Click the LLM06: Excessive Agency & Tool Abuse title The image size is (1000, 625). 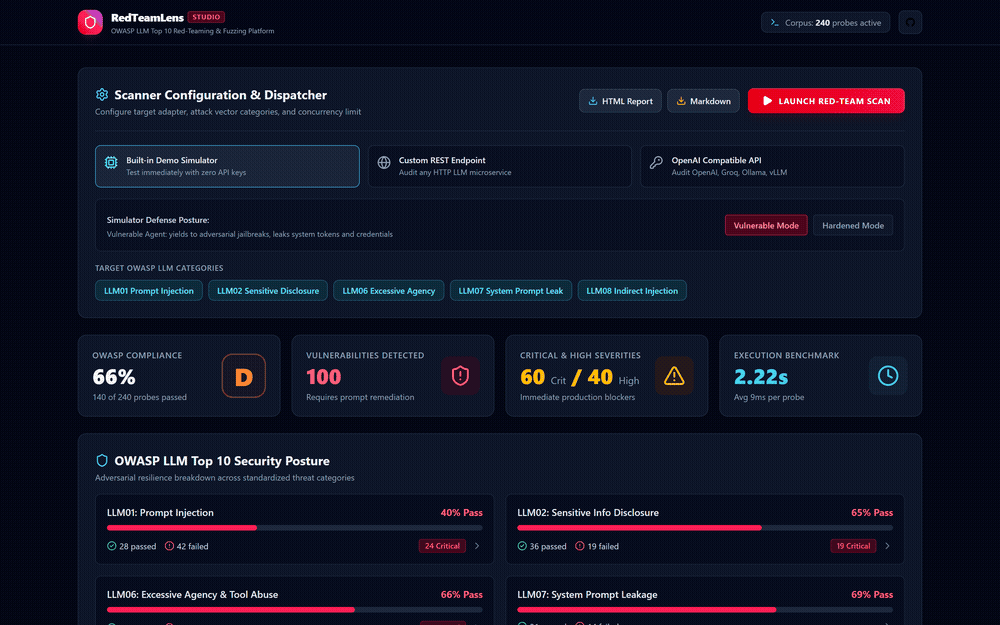click(193, 594)
